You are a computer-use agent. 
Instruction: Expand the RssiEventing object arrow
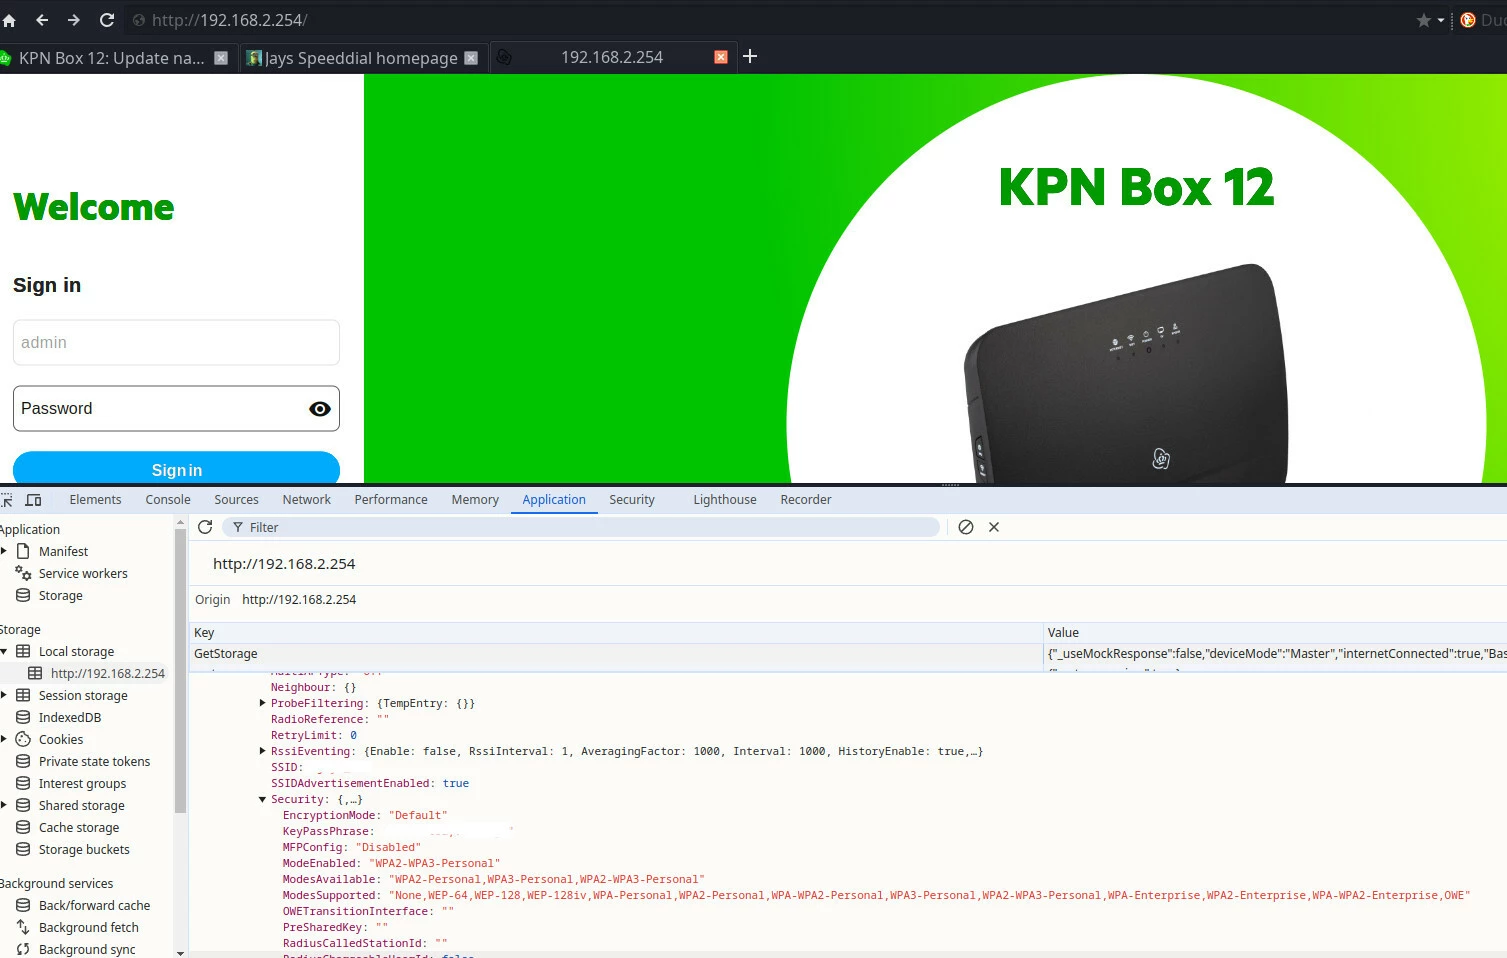[263, 751]
